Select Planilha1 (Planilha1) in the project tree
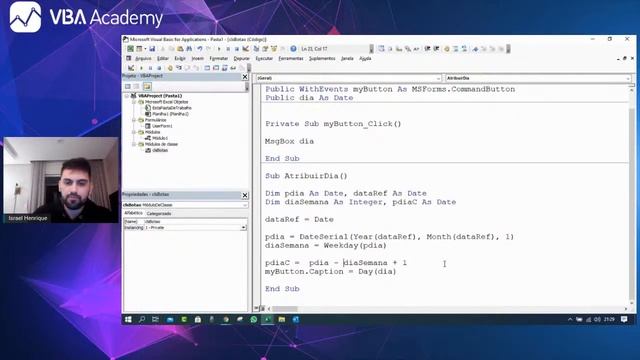The image size is (640, 360). tap(170, 114)
